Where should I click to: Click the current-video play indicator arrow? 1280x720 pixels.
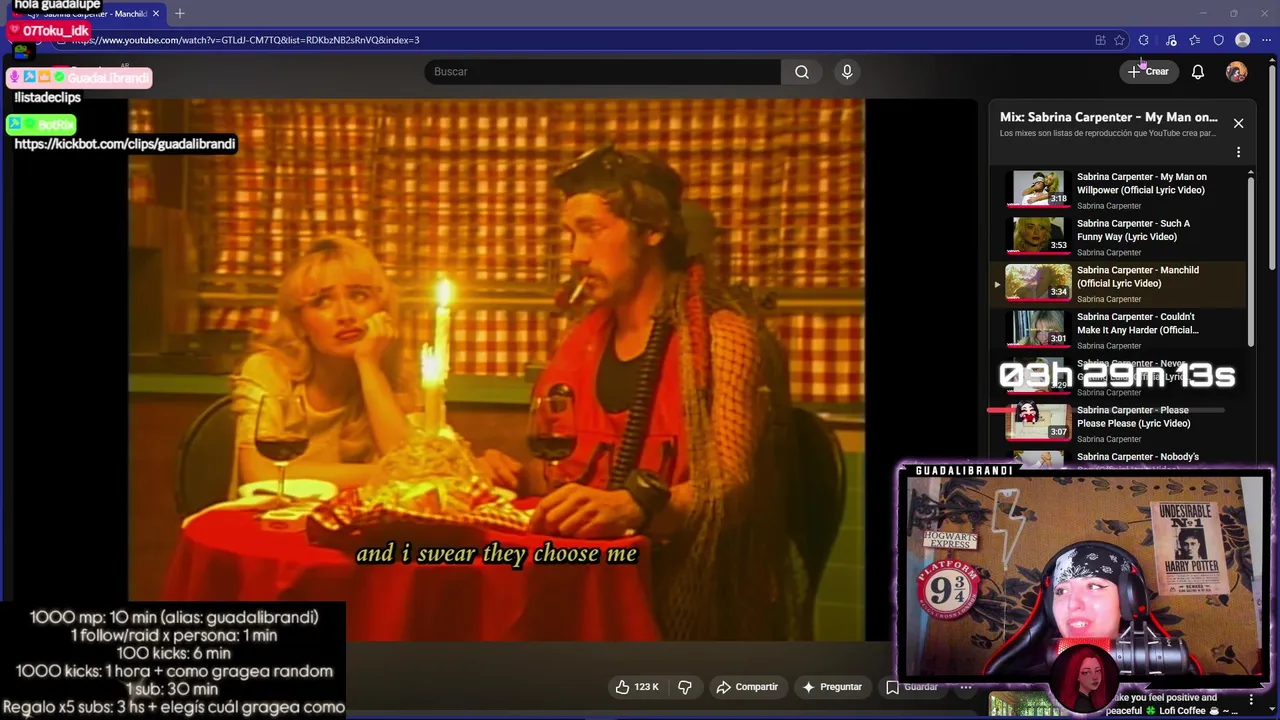pyautogui.click(x=997, y=285)
